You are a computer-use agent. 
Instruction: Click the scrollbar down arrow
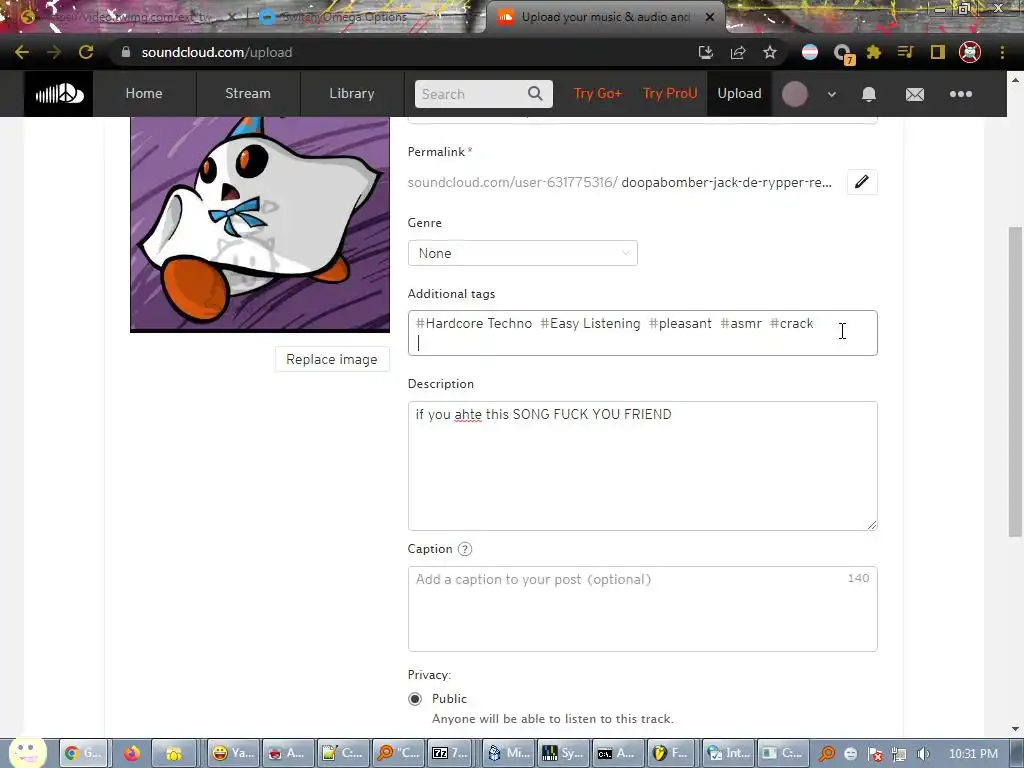(1015, 729)
